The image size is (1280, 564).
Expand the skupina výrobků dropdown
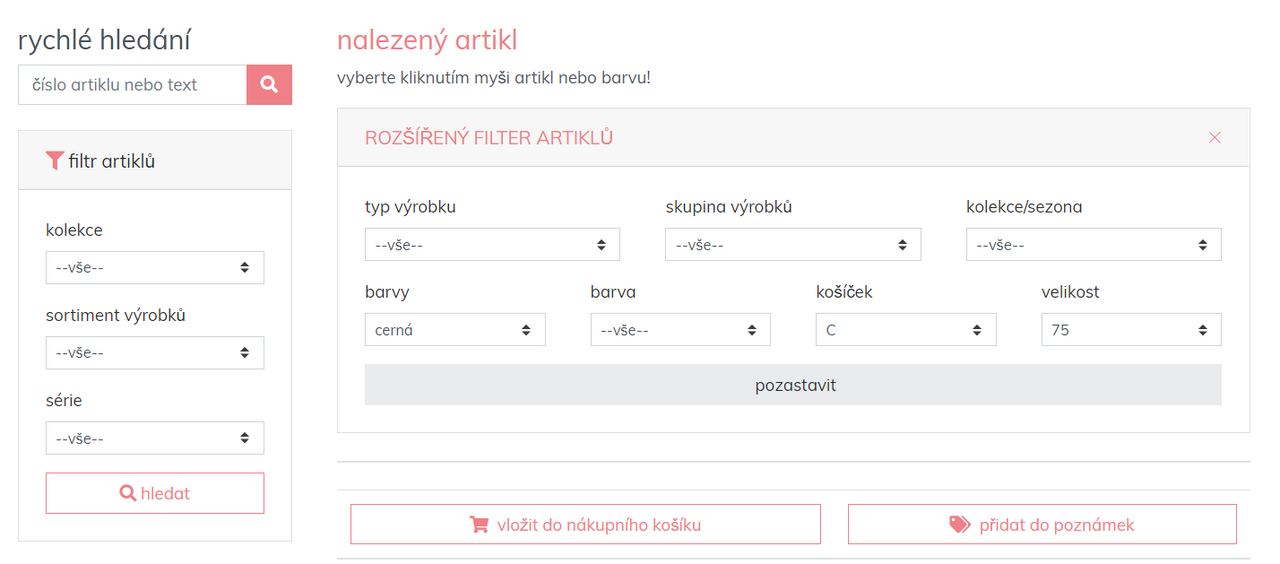click(x=792, y=245)
